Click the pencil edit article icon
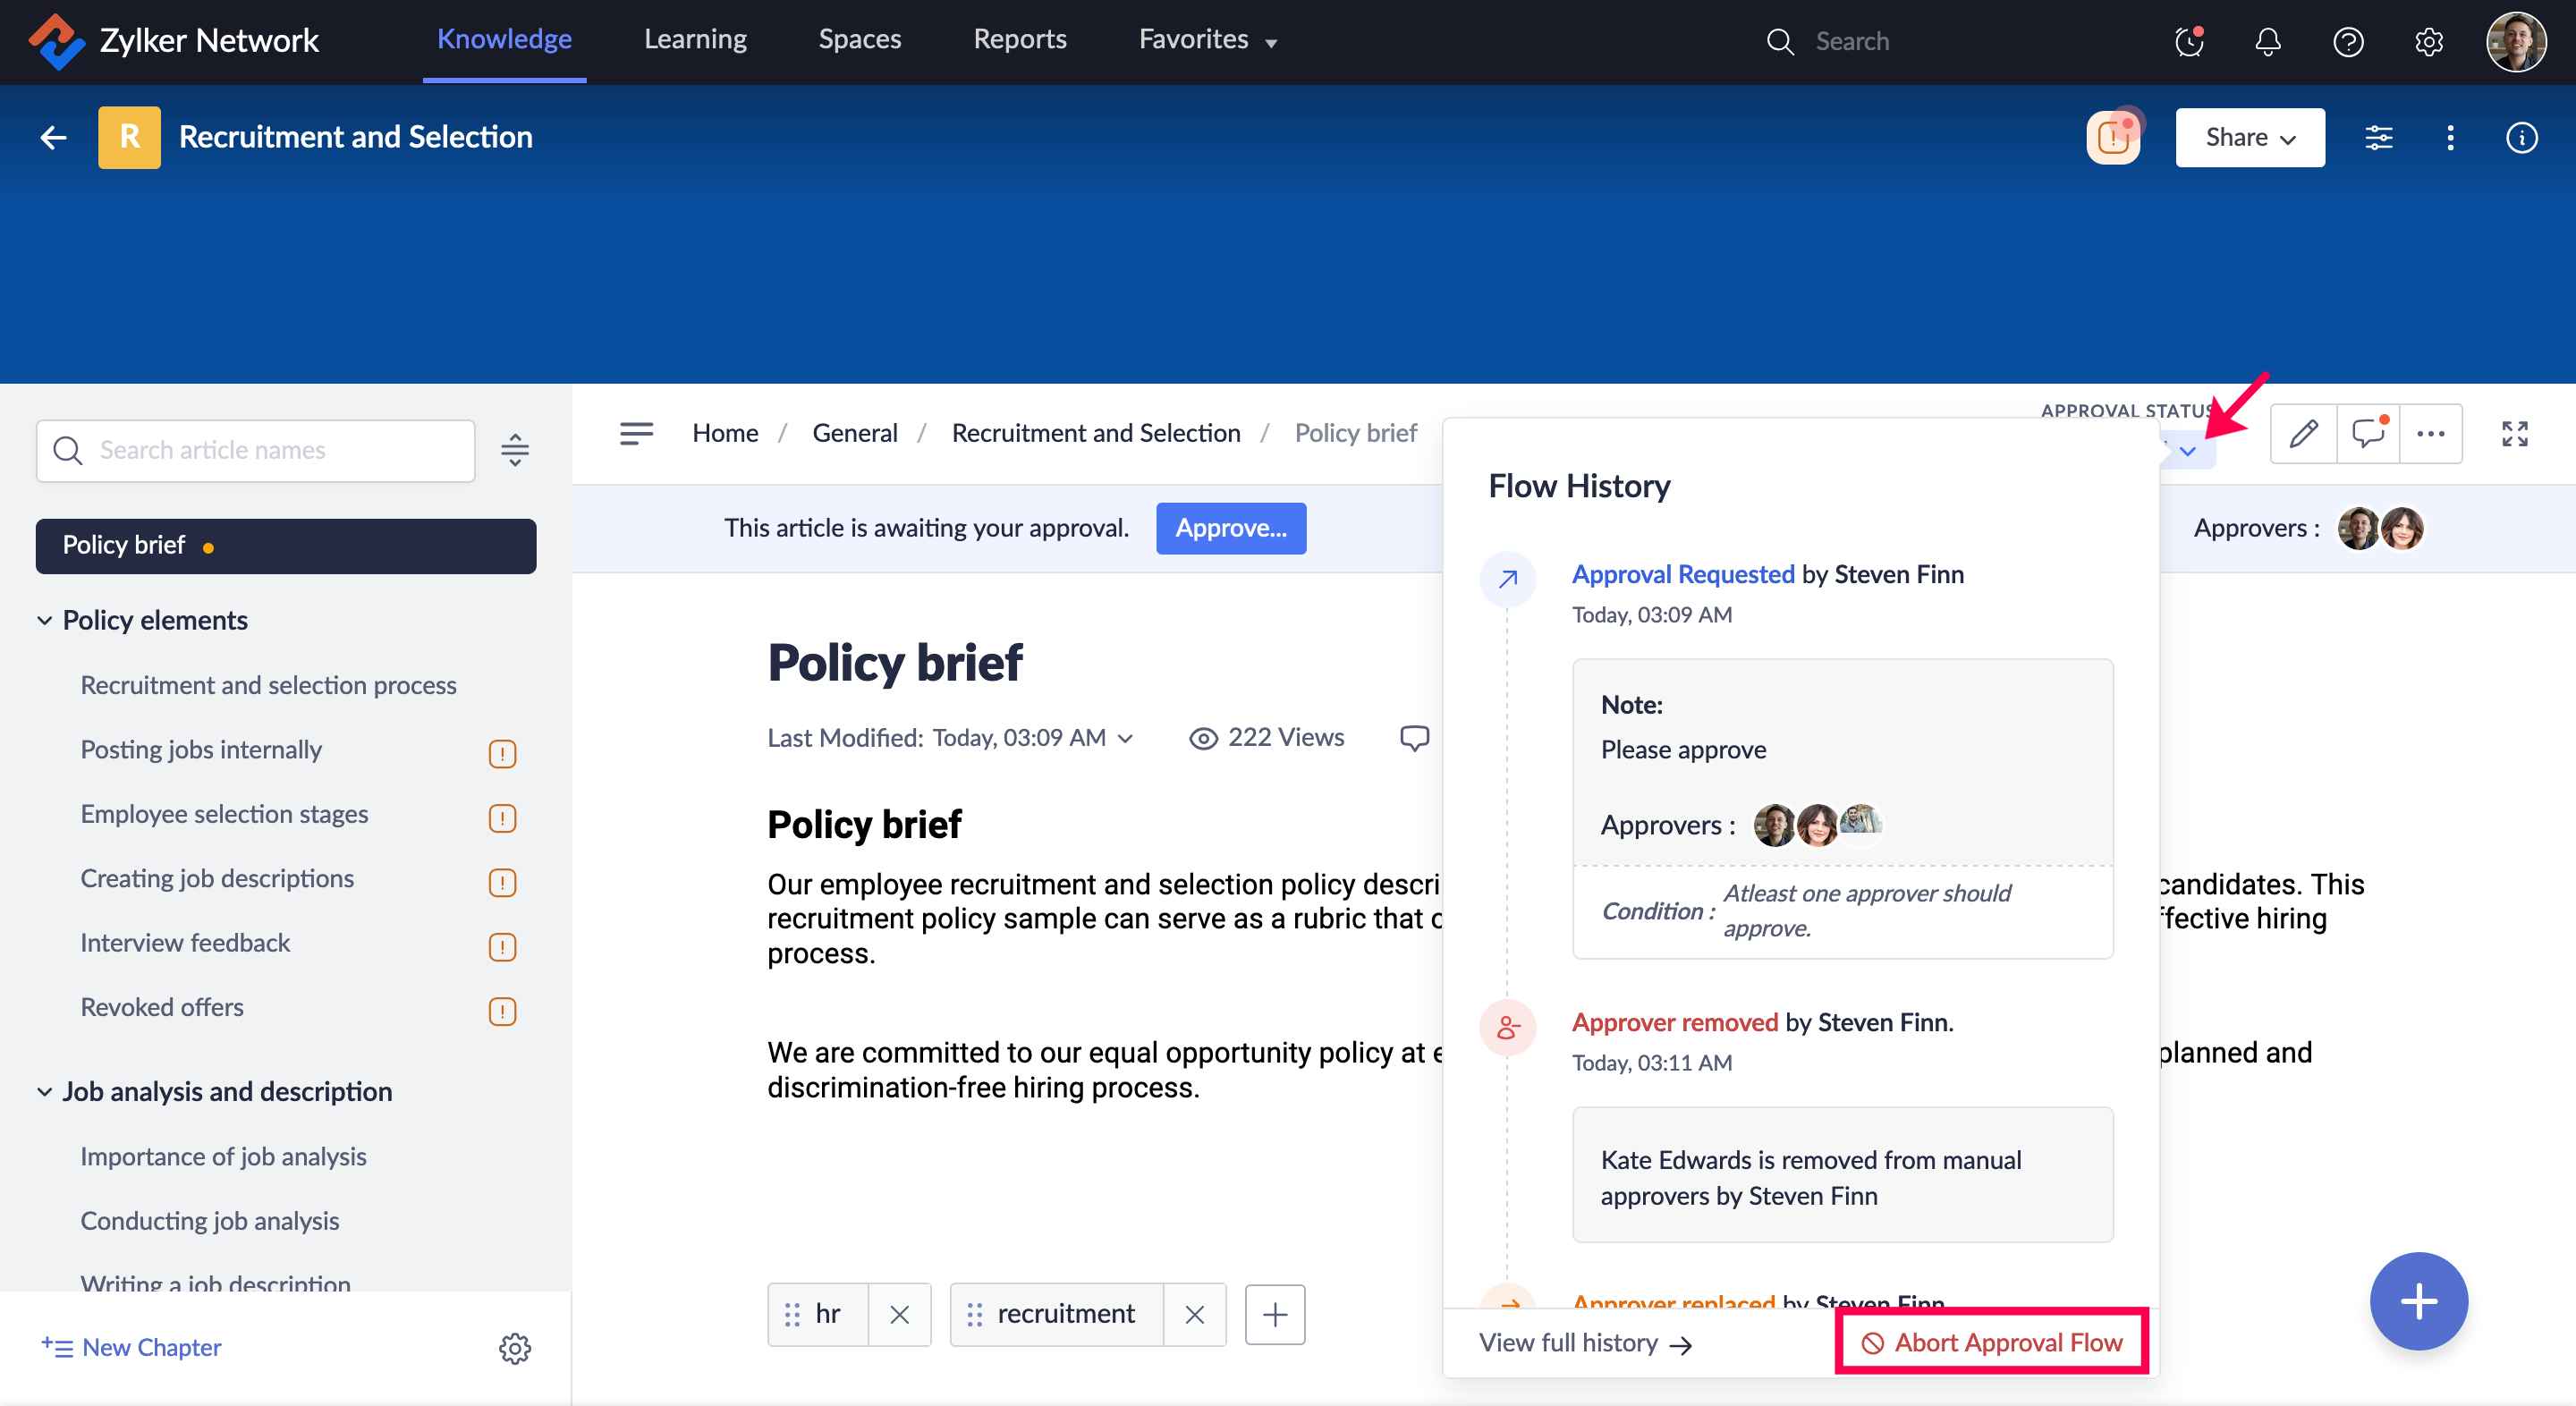 tap(2303, 434)
